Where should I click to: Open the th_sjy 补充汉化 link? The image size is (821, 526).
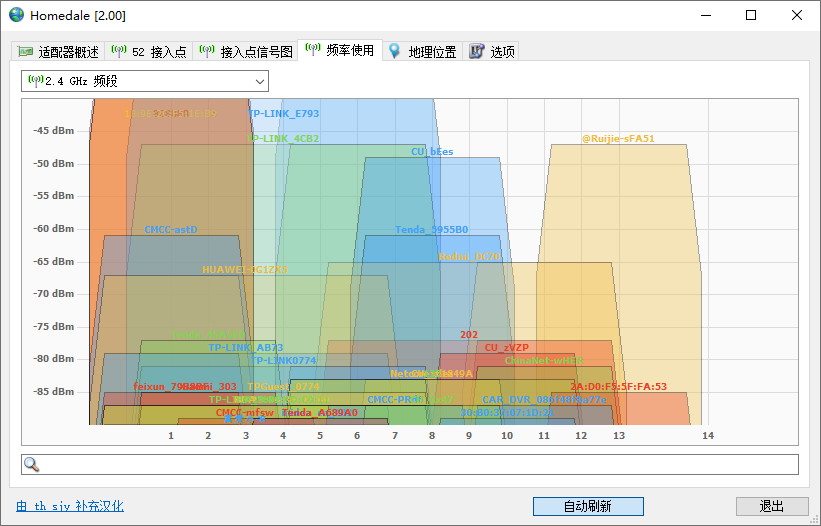tap(70, 506)
